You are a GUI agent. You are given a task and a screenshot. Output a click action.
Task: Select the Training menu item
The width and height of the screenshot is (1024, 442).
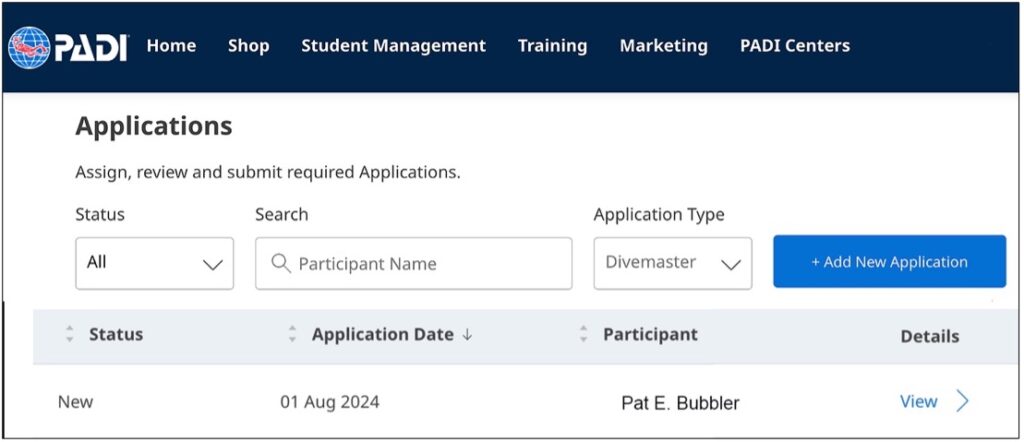(x=552, y=46)
